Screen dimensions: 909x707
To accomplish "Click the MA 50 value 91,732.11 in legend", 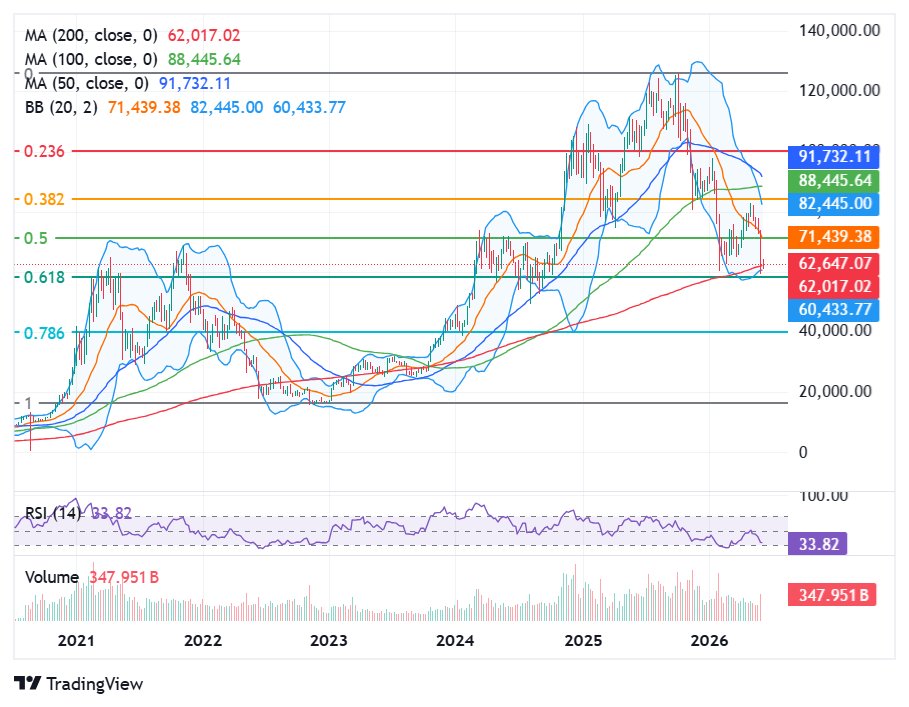I will point(195,83).
